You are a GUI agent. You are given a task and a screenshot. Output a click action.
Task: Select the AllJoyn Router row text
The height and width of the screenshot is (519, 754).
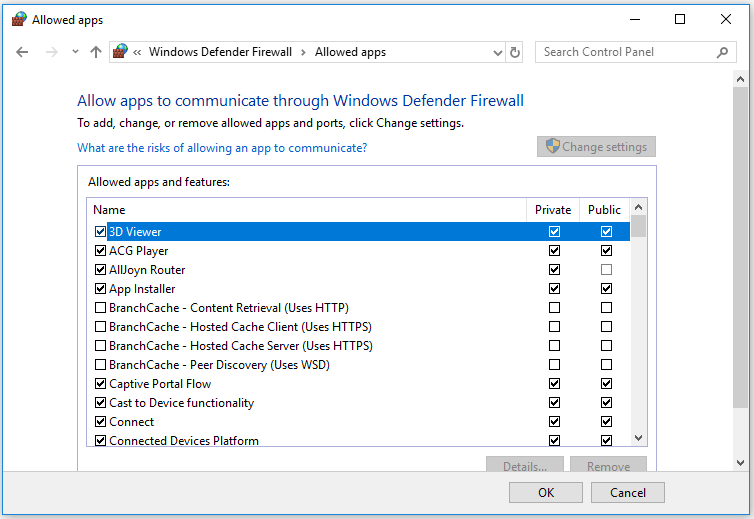click(x=147, y=269)
